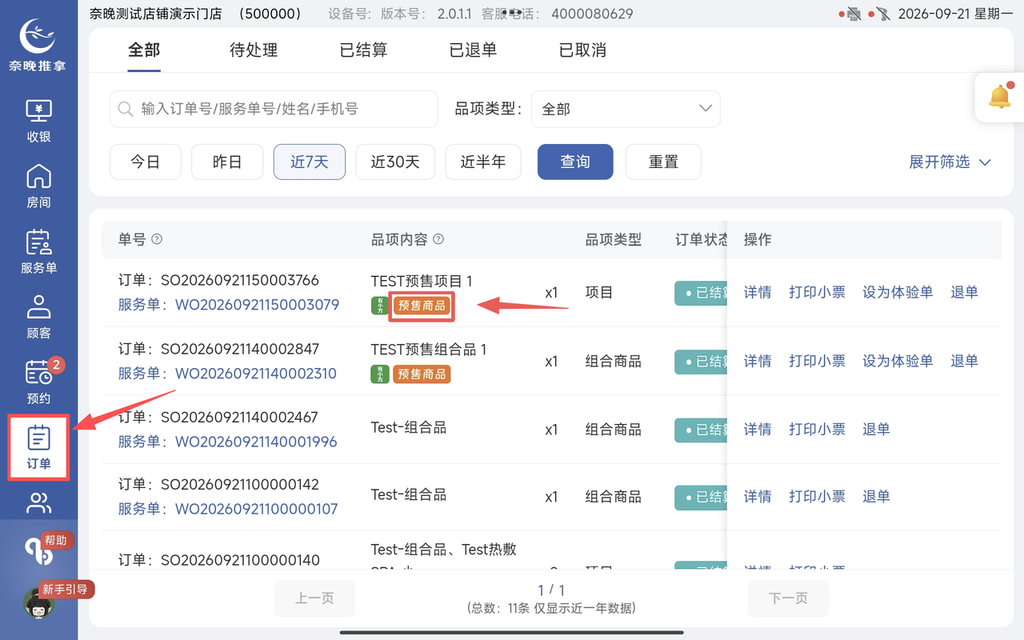The height and width of the screenshot is (640, 1024).
Task: Click the help icon next to 单号
Action: coord(157,239)
